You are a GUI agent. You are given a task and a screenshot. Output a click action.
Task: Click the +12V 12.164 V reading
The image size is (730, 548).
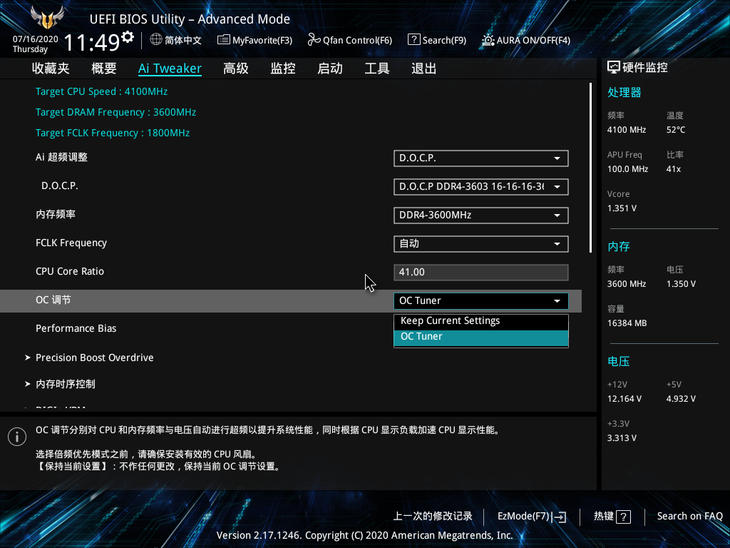point(624,399)
